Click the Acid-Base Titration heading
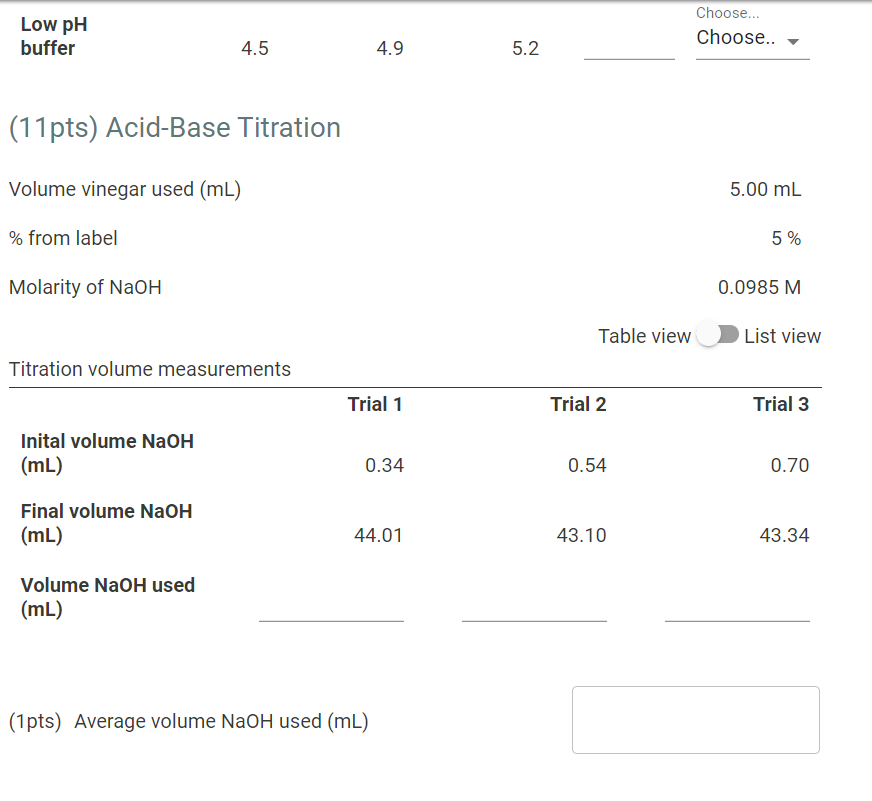 click(x=173, y=127)
